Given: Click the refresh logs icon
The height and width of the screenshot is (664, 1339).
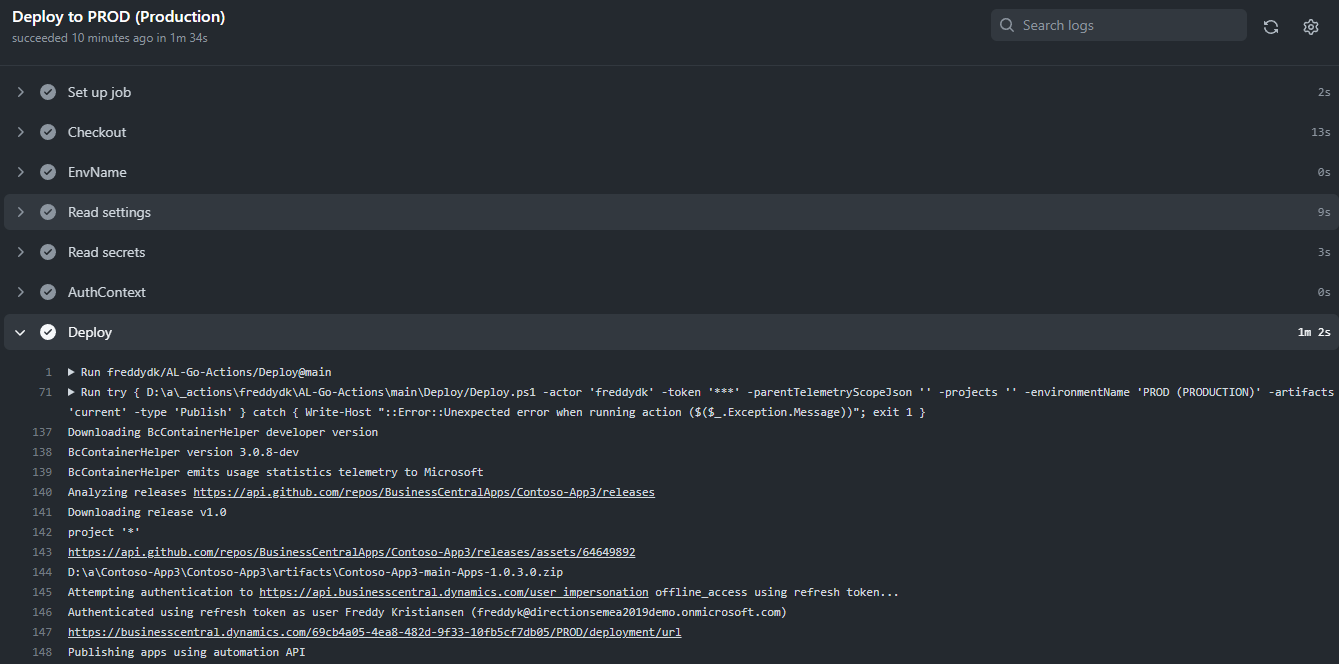Looking at the screenshot, I should pos(1270,26).
